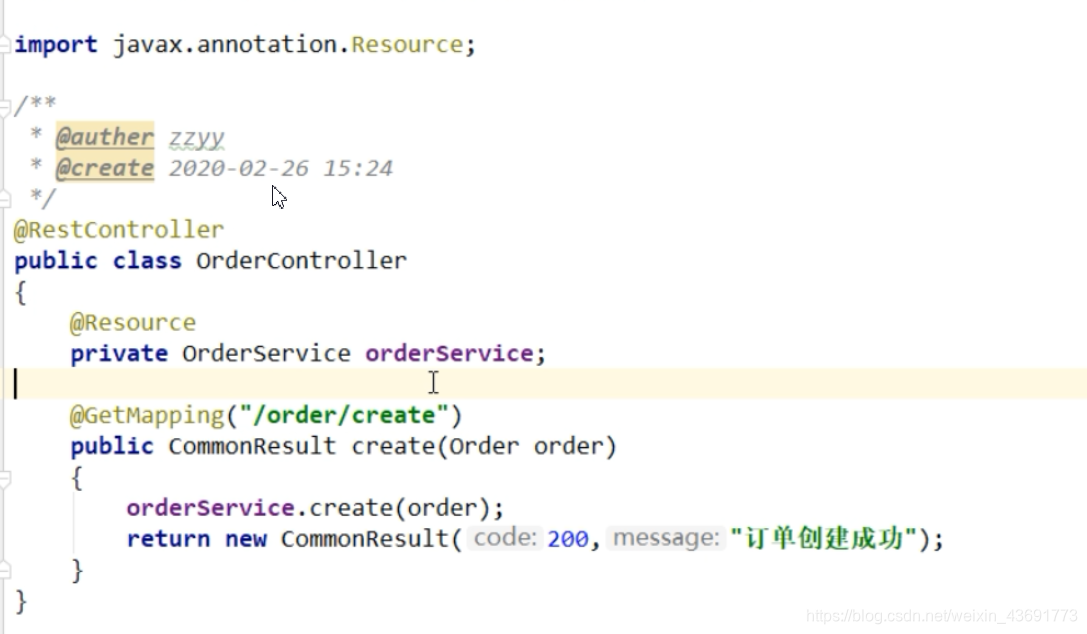The image size is (1087, 634).
Task: Click the return keyword
Action: 168,539
